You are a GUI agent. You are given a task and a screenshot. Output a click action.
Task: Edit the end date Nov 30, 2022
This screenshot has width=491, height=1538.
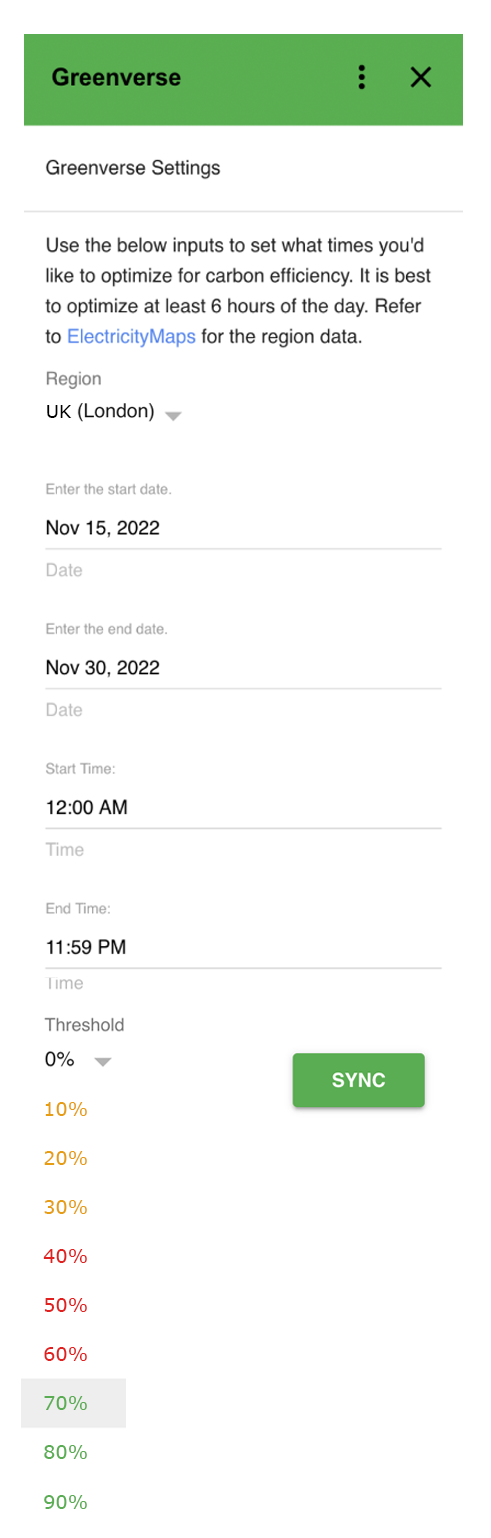243,668
